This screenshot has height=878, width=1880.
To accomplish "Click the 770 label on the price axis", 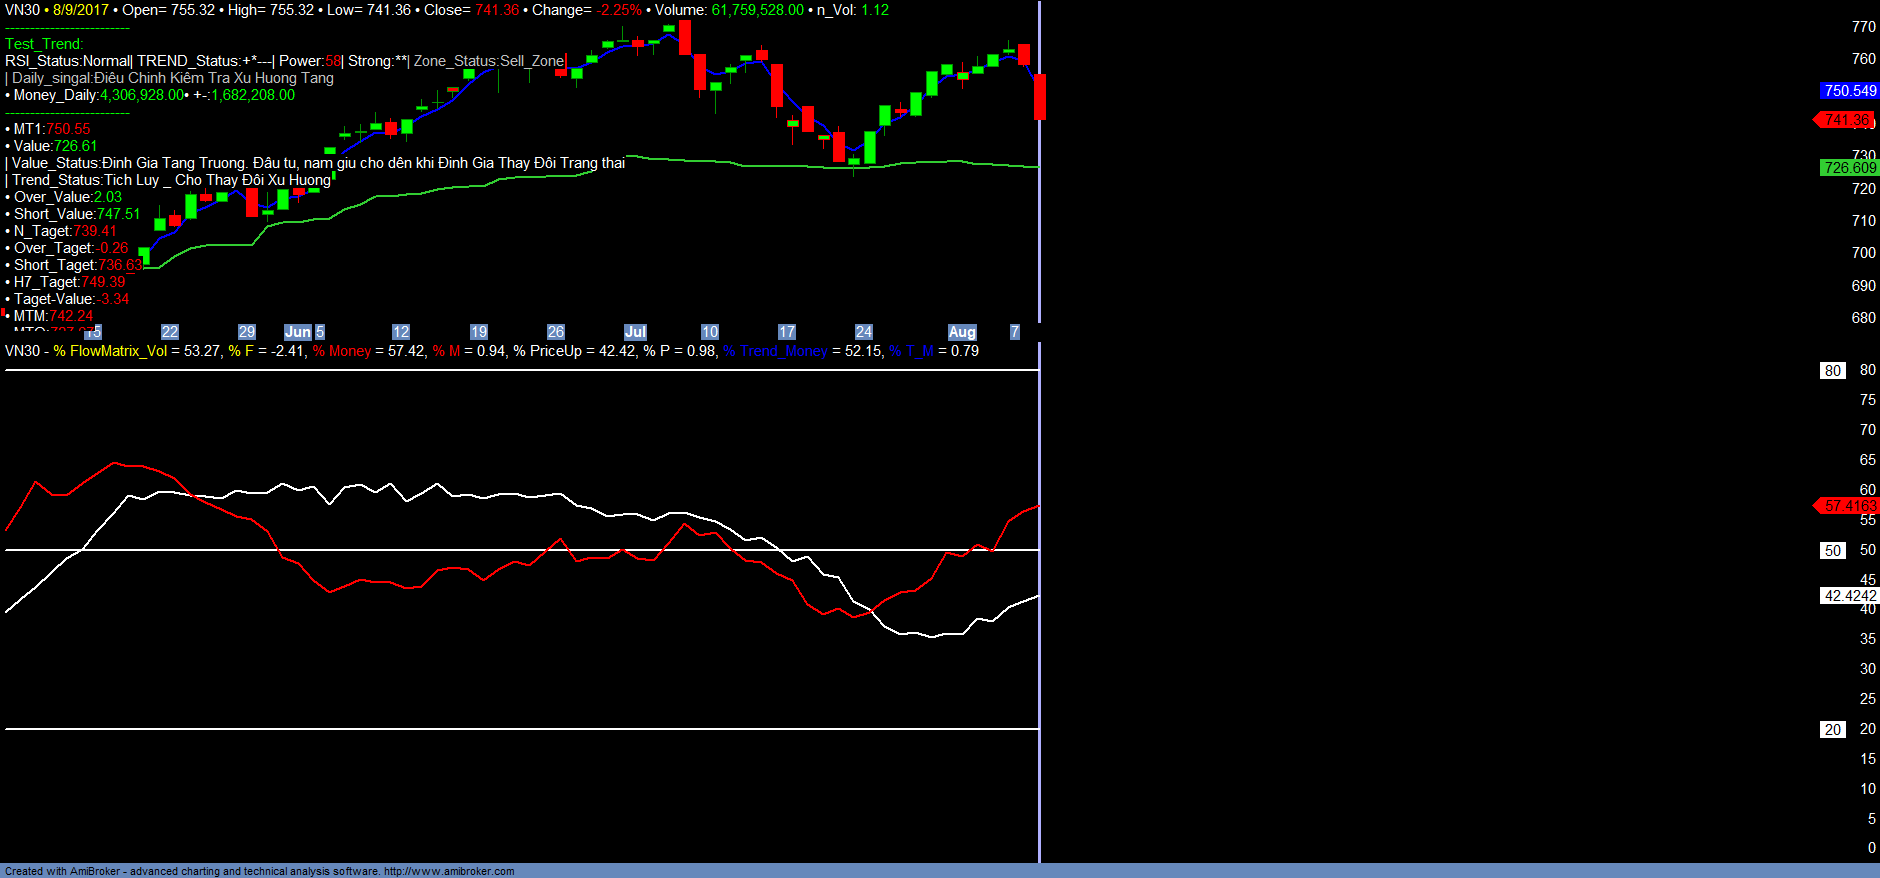I will (1864, 27).
